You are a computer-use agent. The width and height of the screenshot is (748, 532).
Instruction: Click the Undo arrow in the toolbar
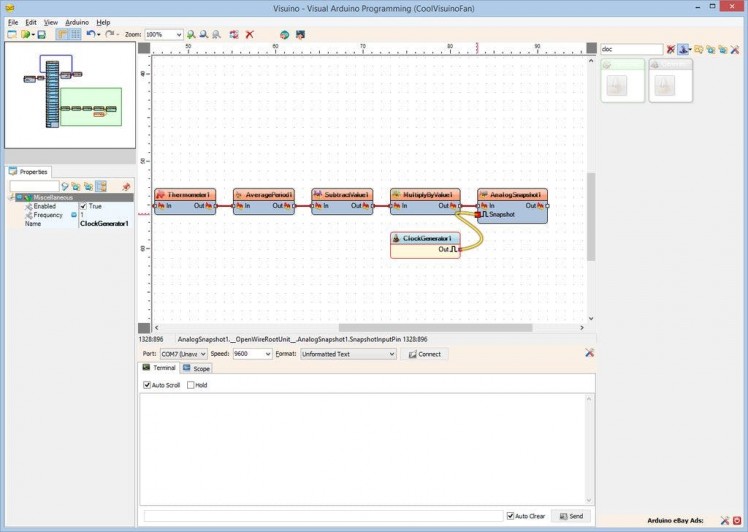90,34
